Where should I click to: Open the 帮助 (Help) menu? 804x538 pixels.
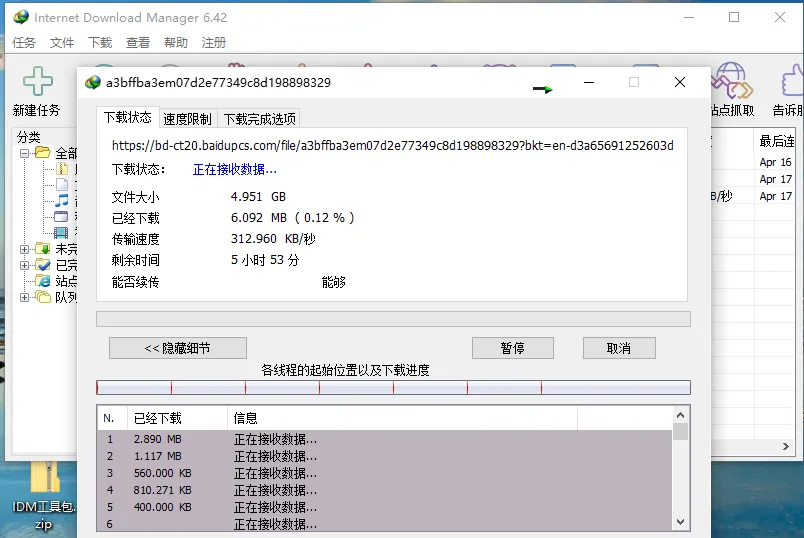click(176, 43)
